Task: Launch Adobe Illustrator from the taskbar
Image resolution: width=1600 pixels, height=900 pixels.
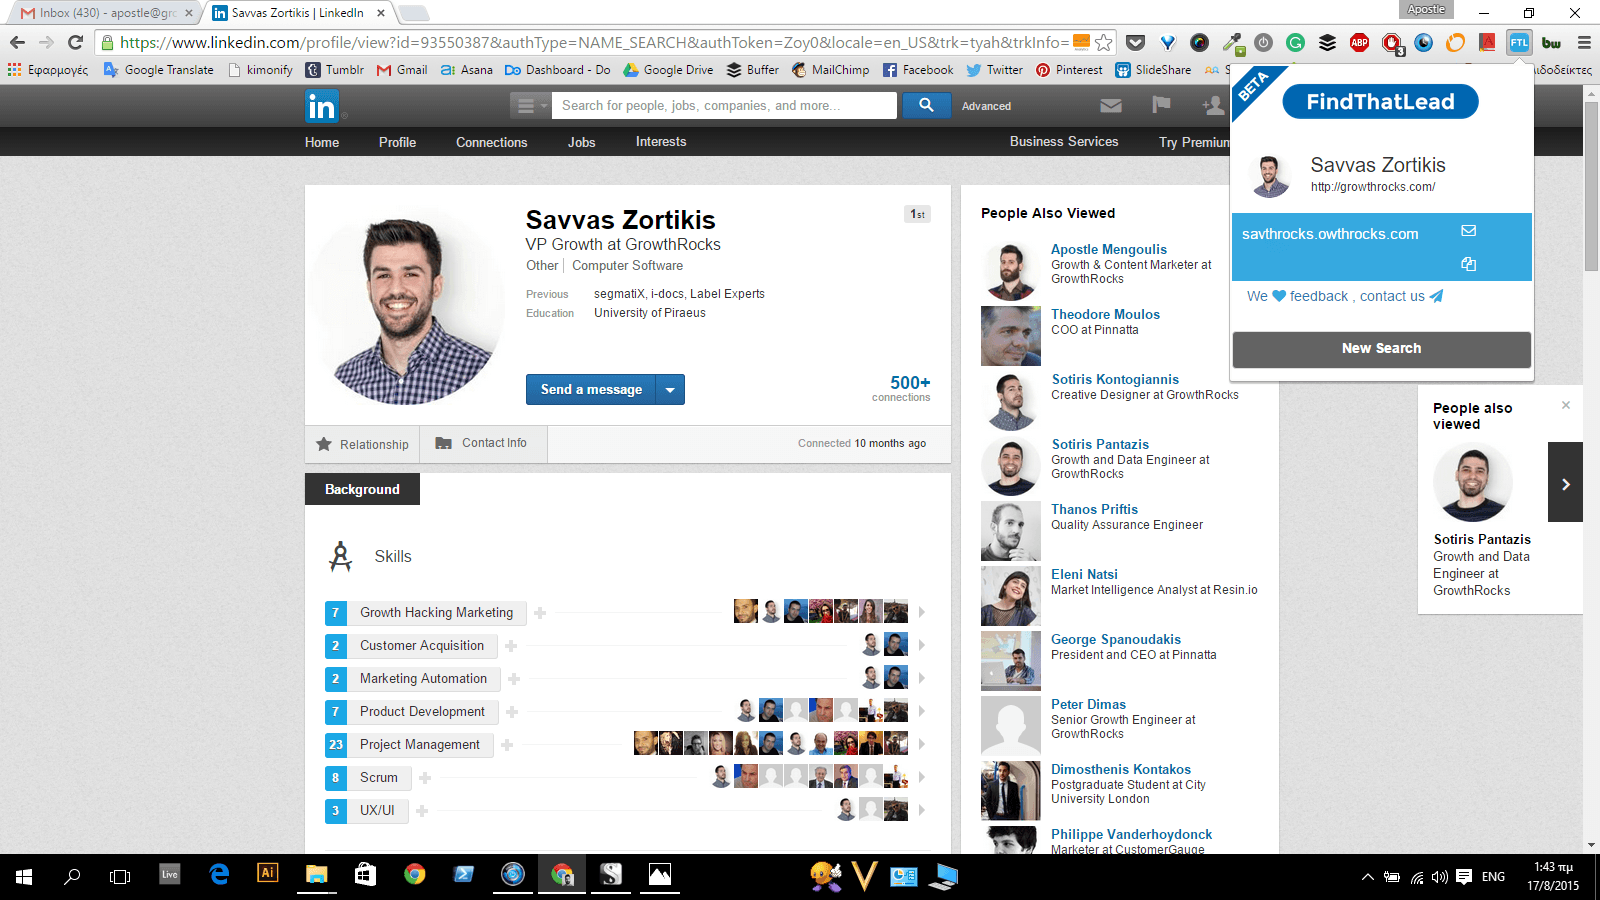Action: coord(267,874)
